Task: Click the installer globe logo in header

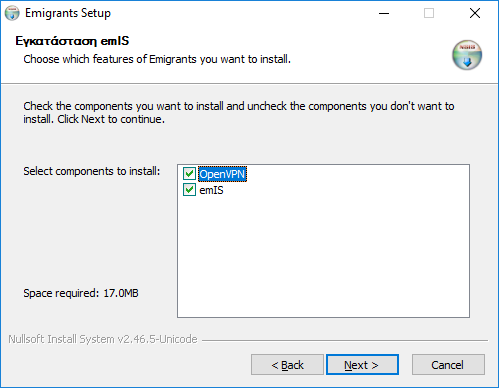Action: (x=467, y=55)
